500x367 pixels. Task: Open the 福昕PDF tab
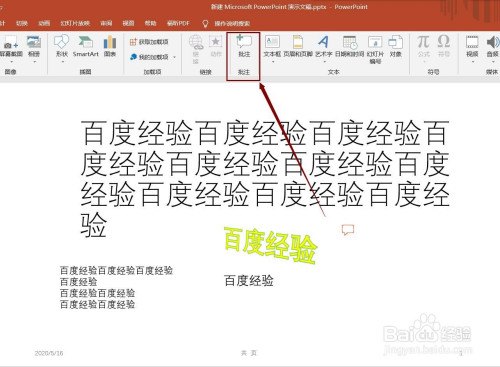[178, 23]
